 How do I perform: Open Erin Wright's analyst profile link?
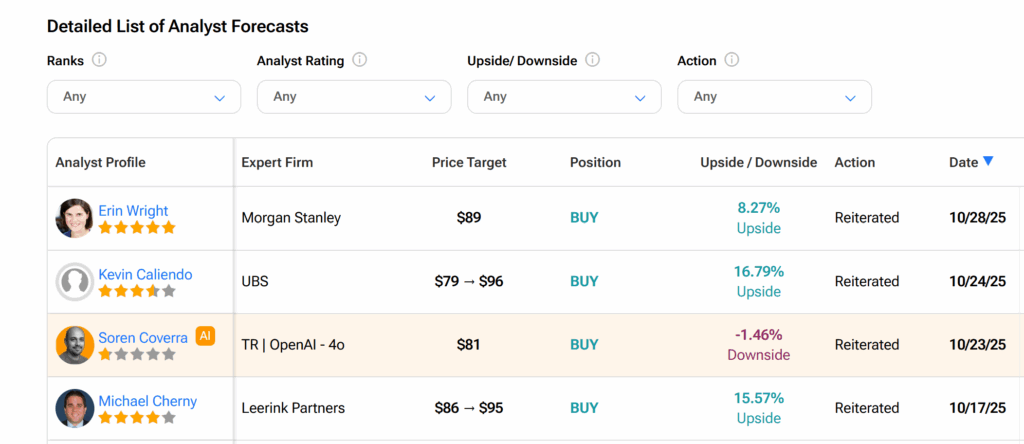pos(133,211)
